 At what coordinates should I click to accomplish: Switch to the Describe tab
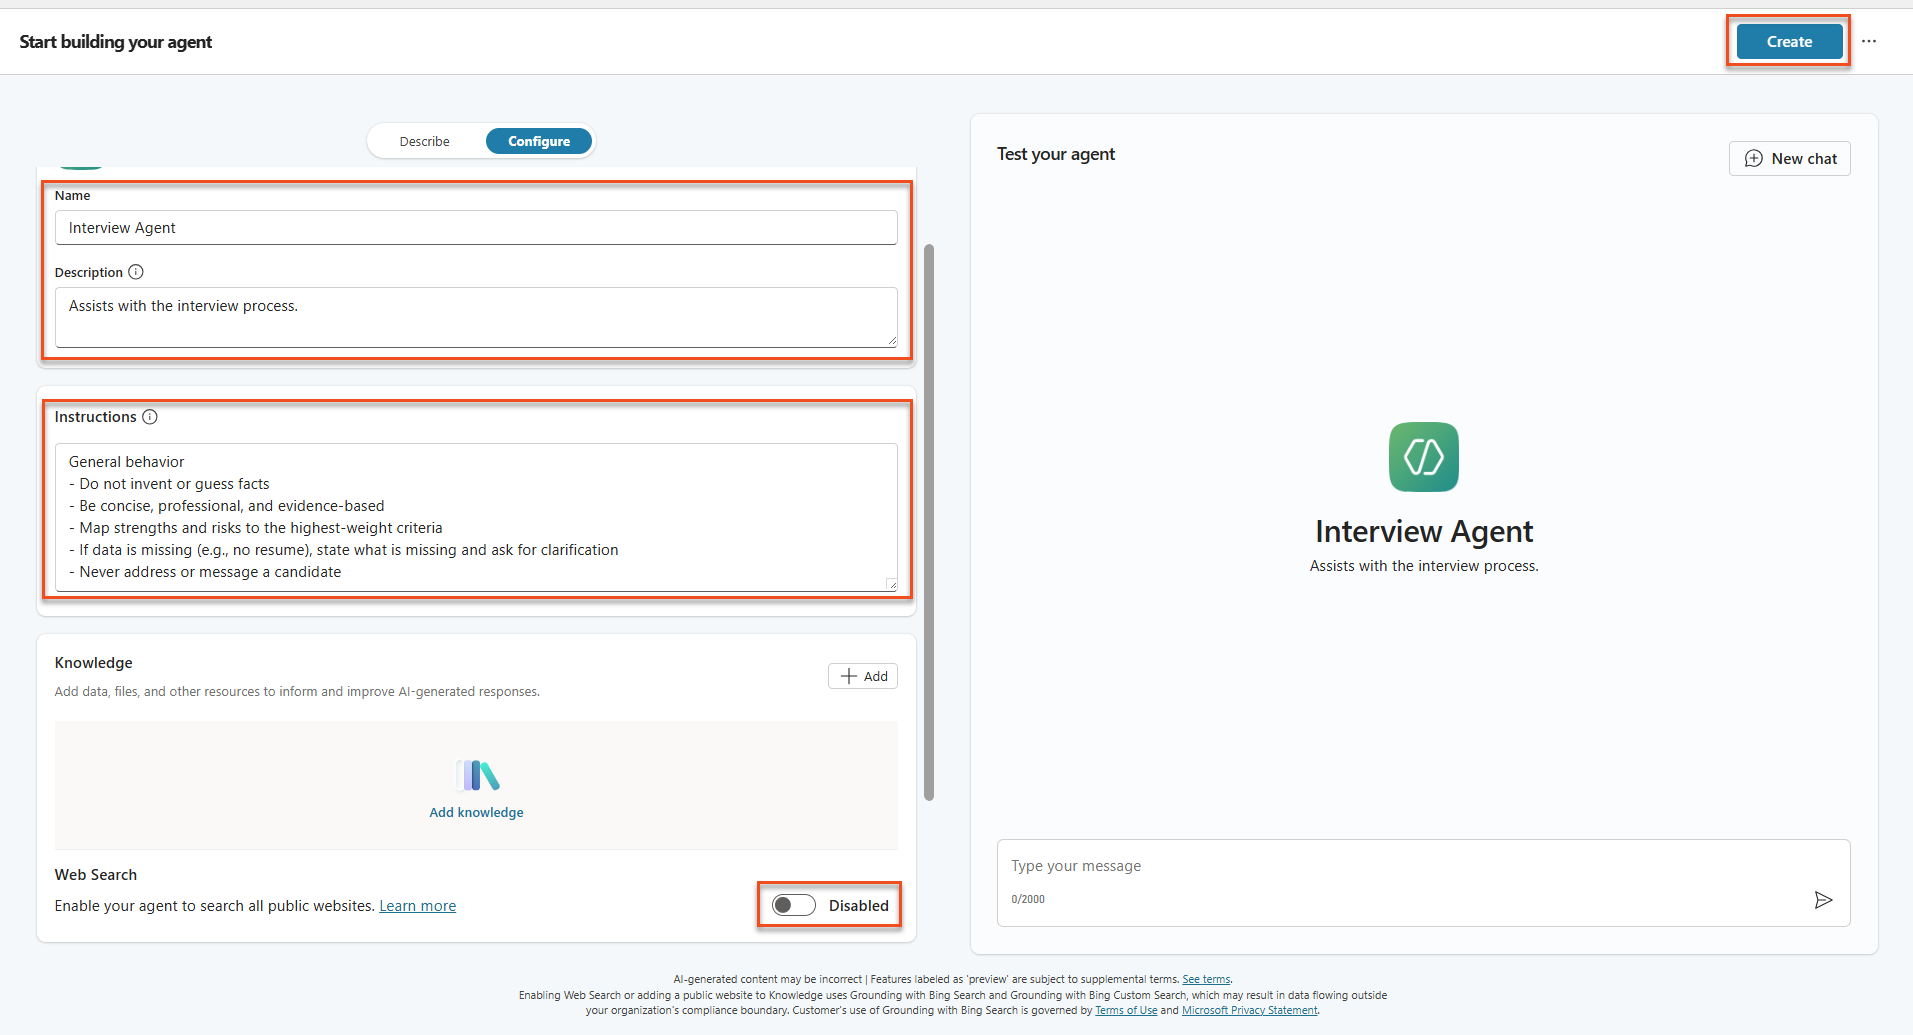pyautogui.click(x=425, y=141)
